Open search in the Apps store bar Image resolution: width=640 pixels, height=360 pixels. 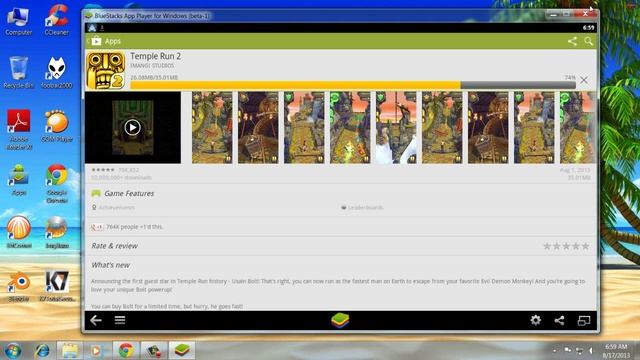pyautogui.click(x=588, y=41)
